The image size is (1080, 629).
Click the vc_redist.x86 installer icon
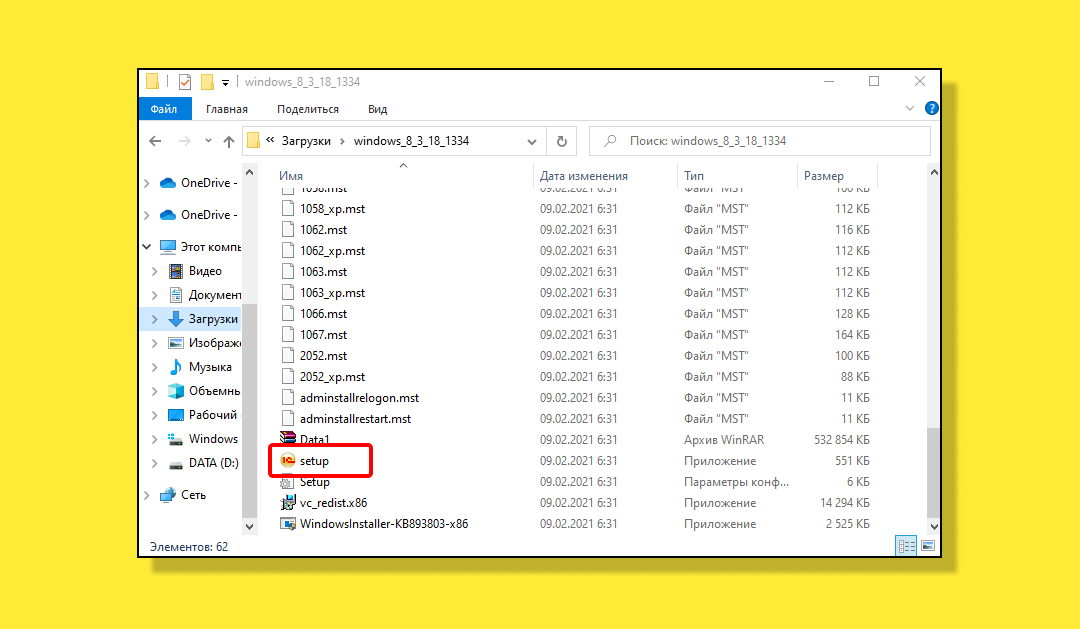point(288,503)
